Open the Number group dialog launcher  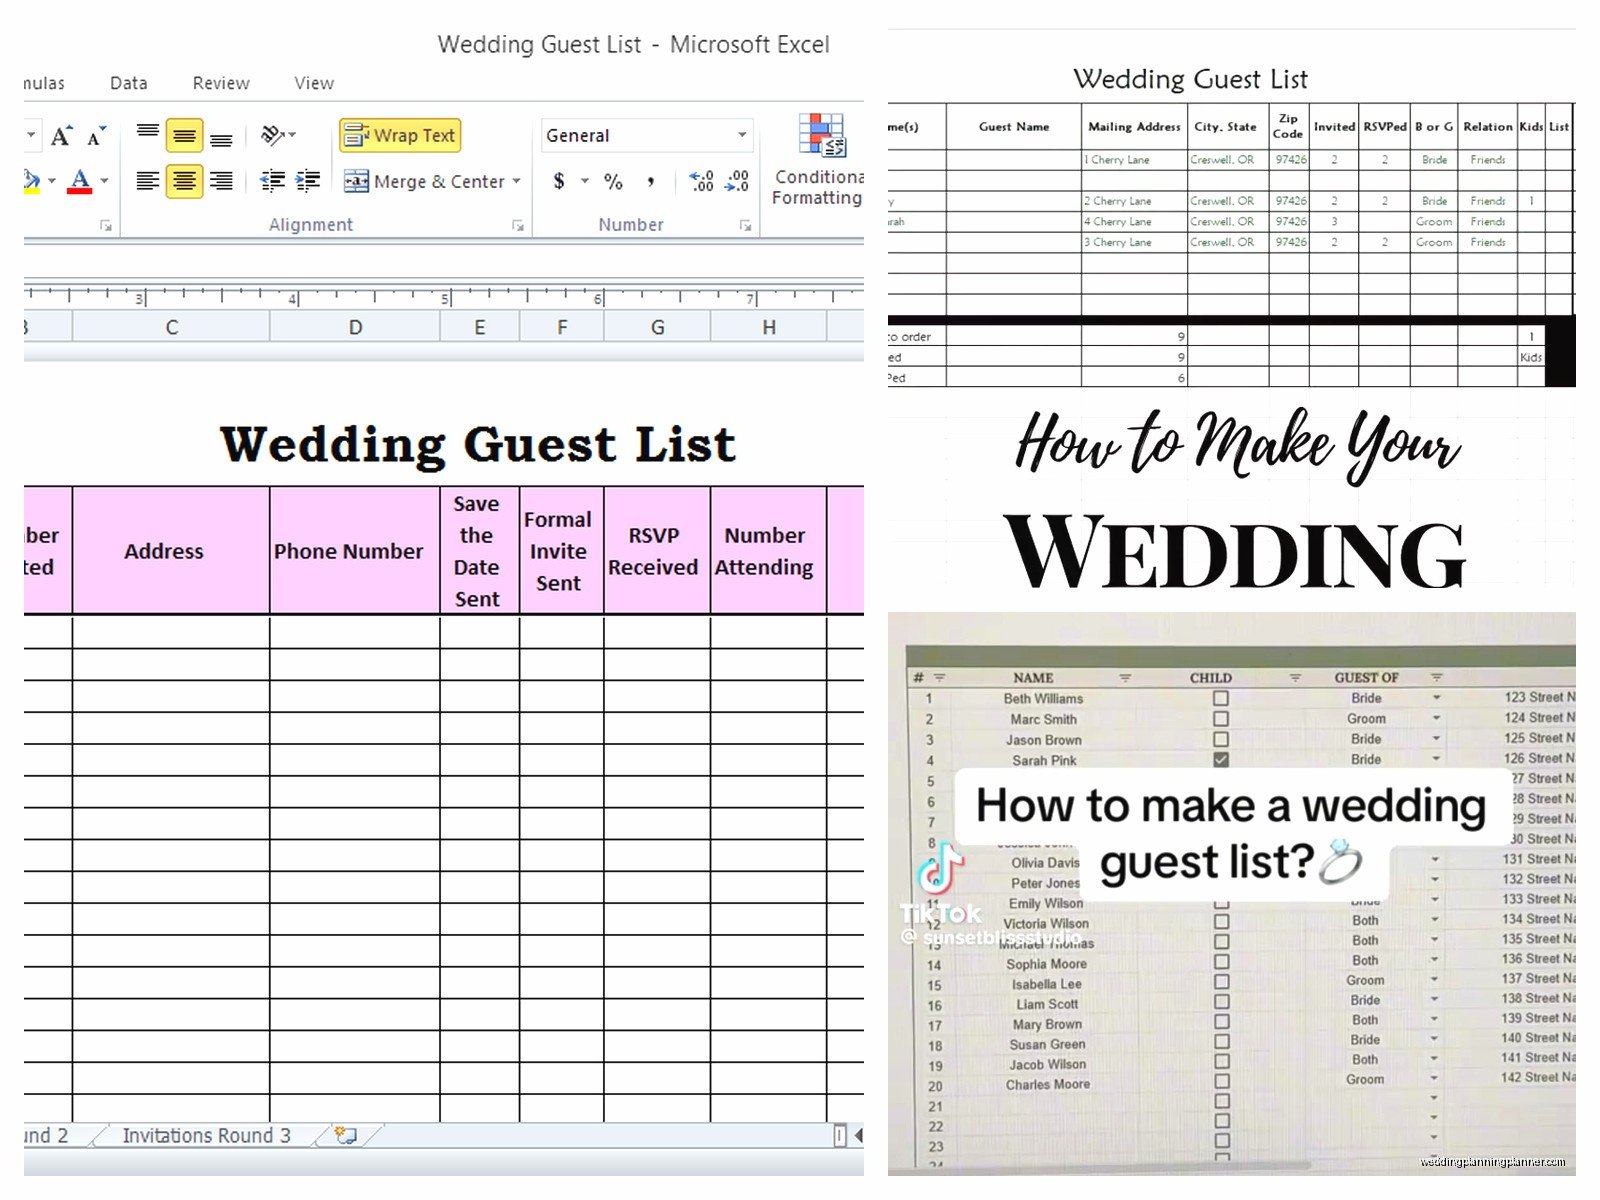click(x=745, y=226)
